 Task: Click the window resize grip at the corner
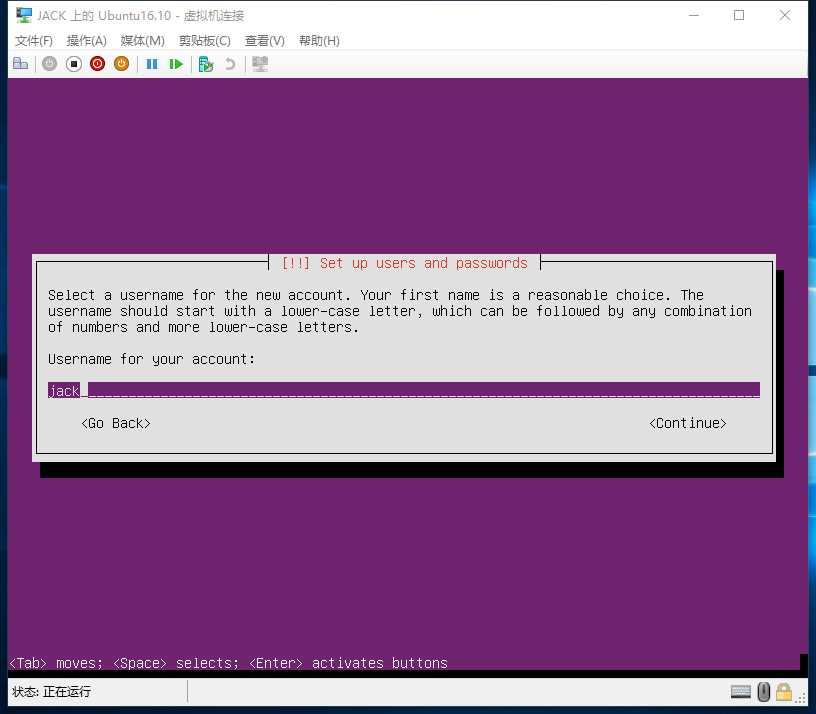coord(802,700)
